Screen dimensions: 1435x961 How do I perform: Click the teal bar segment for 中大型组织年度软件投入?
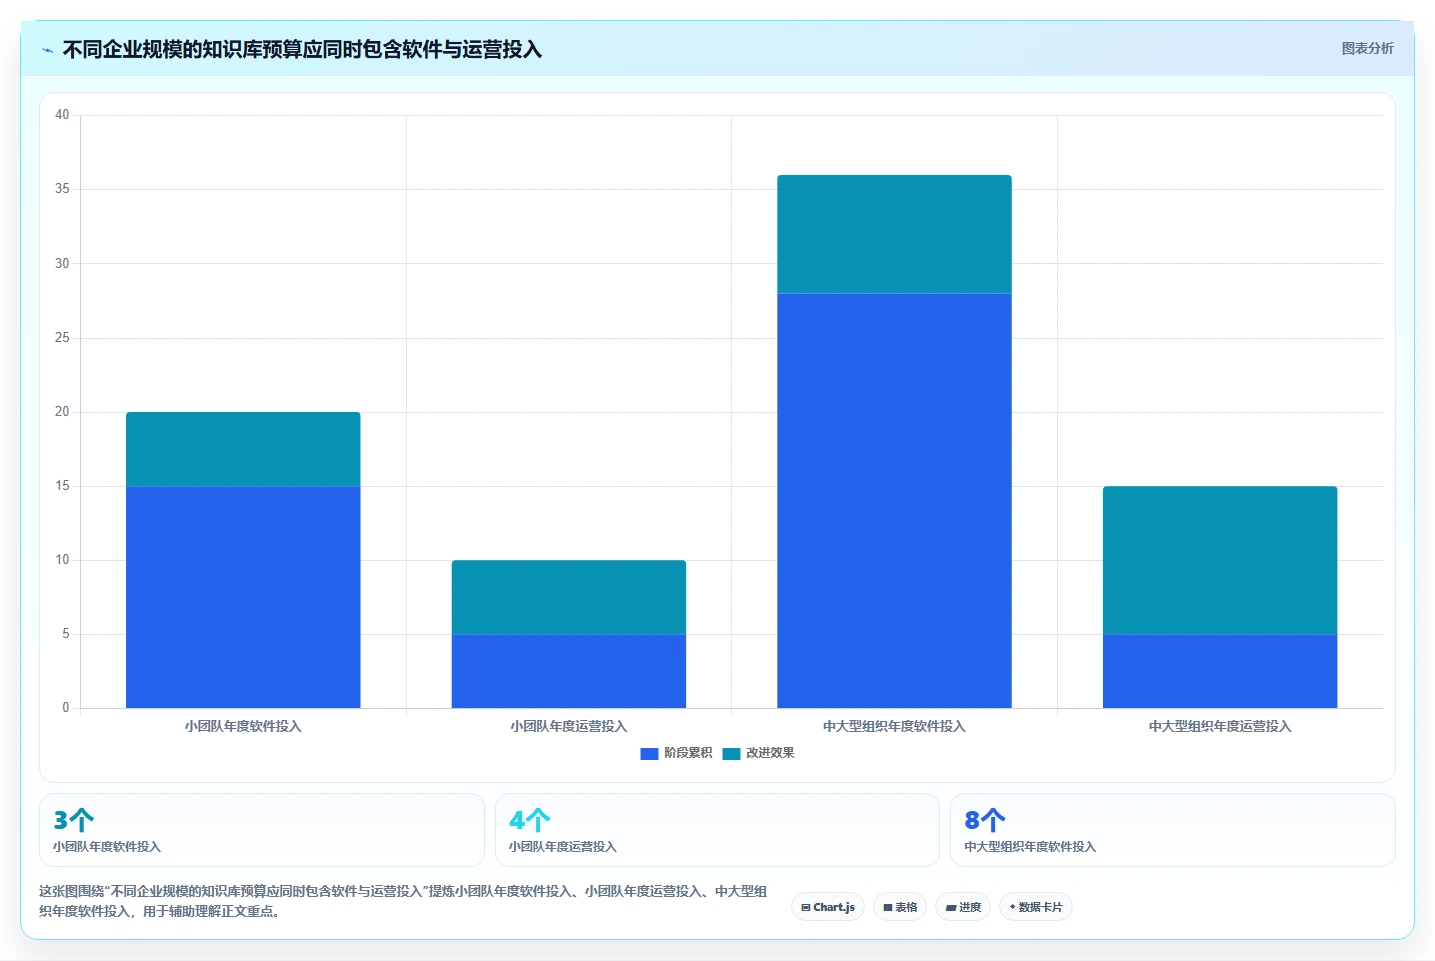click(x=894, y=234)
